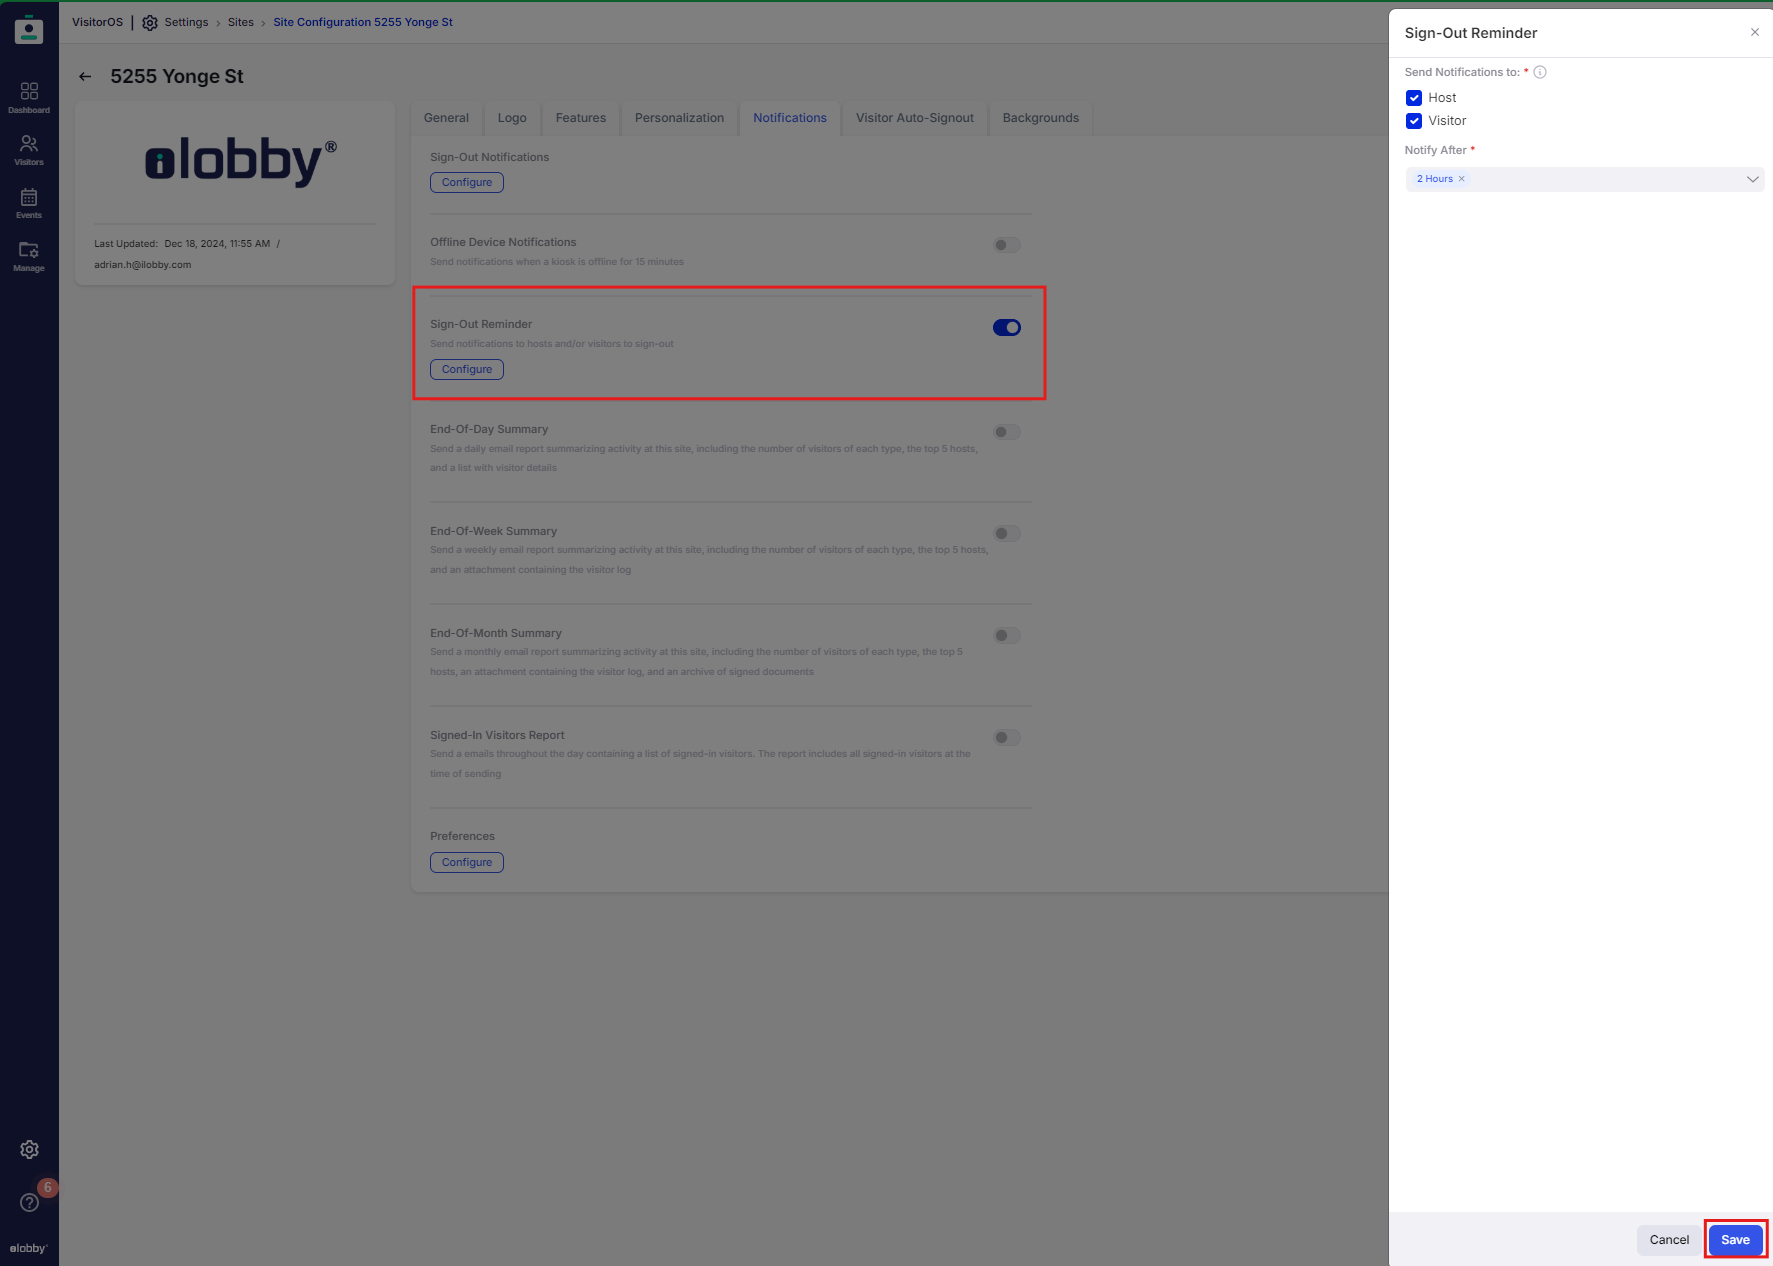This screenshot has width=1773, height=1266.
Task: Open the Dashboard sidebar icon
Action: [29, 97]
